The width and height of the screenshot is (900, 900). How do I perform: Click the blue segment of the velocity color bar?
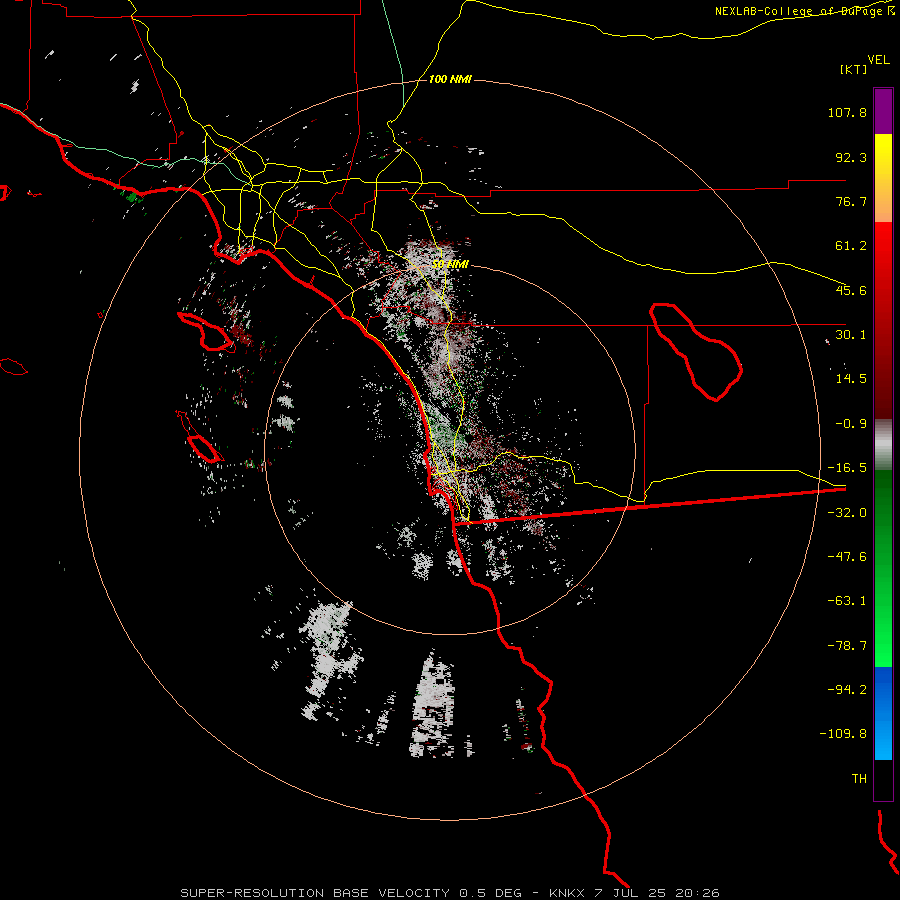(x=883, y=713)
